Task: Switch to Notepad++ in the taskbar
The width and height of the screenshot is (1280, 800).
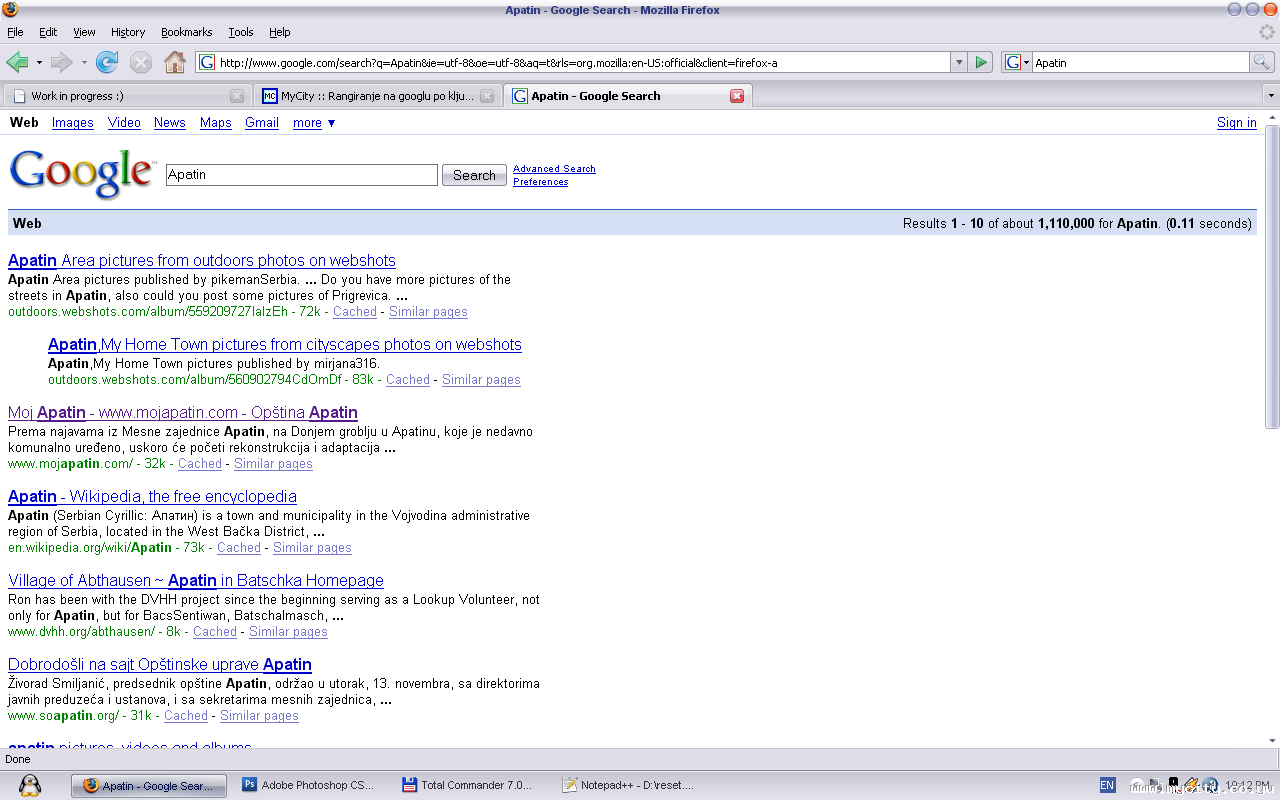Action: (630, 785)
